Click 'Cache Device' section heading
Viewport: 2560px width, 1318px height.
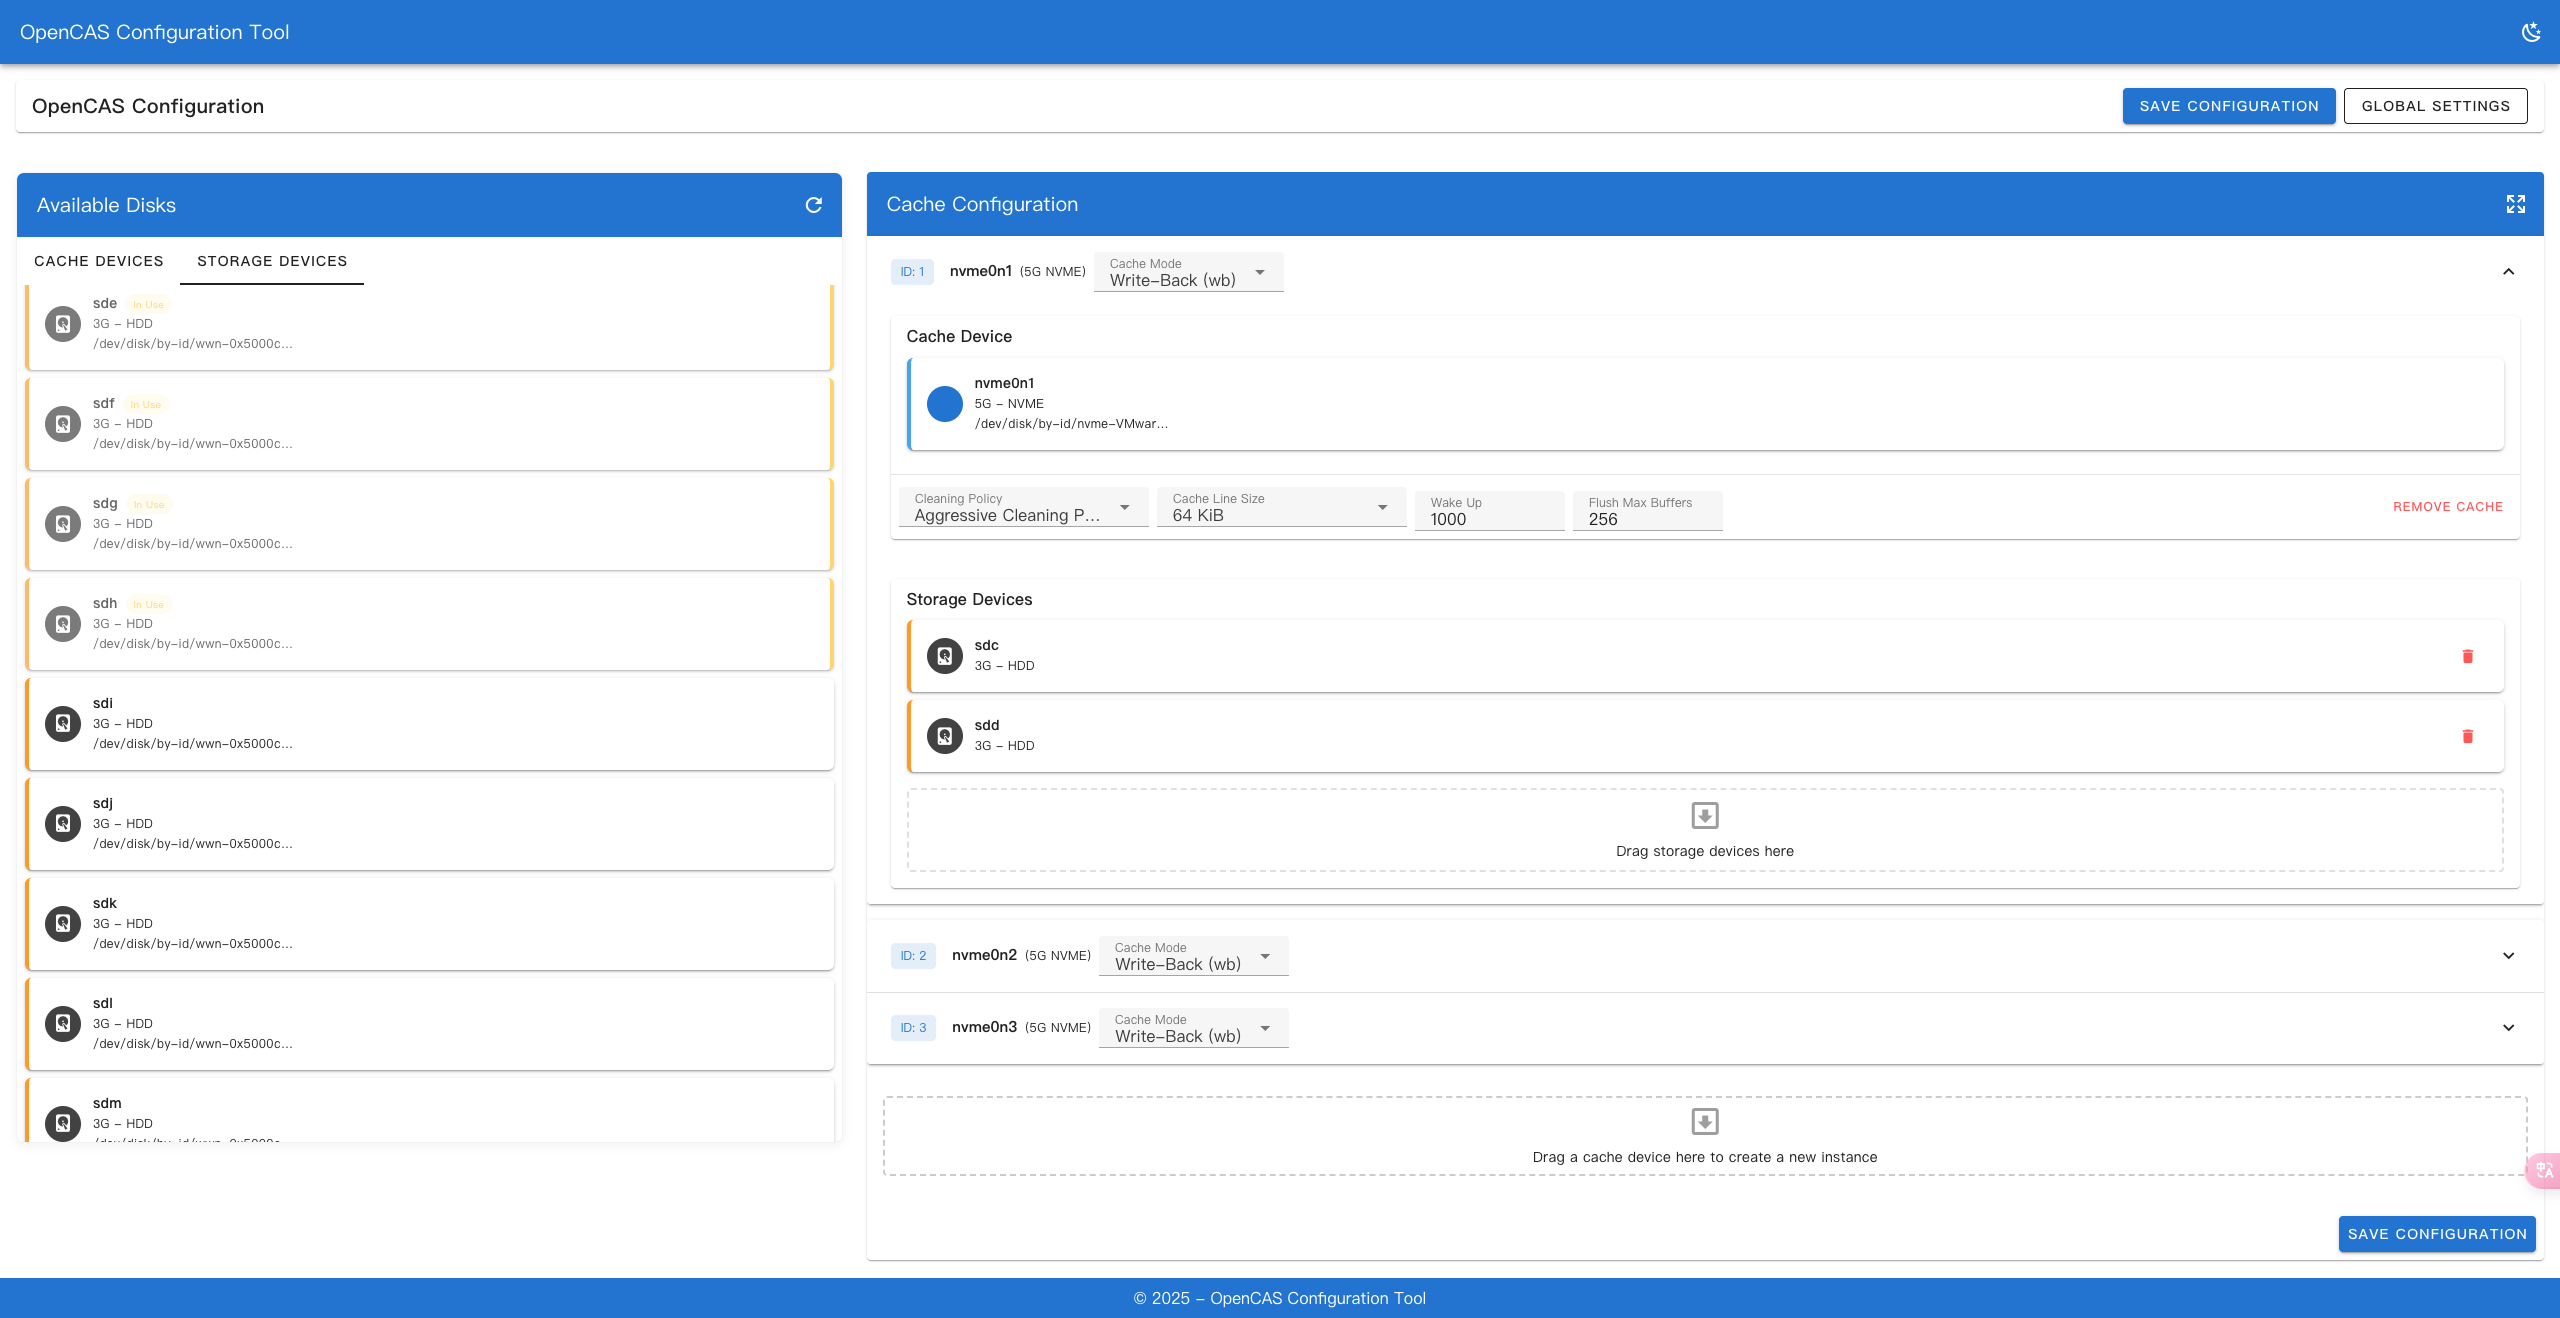959,337
